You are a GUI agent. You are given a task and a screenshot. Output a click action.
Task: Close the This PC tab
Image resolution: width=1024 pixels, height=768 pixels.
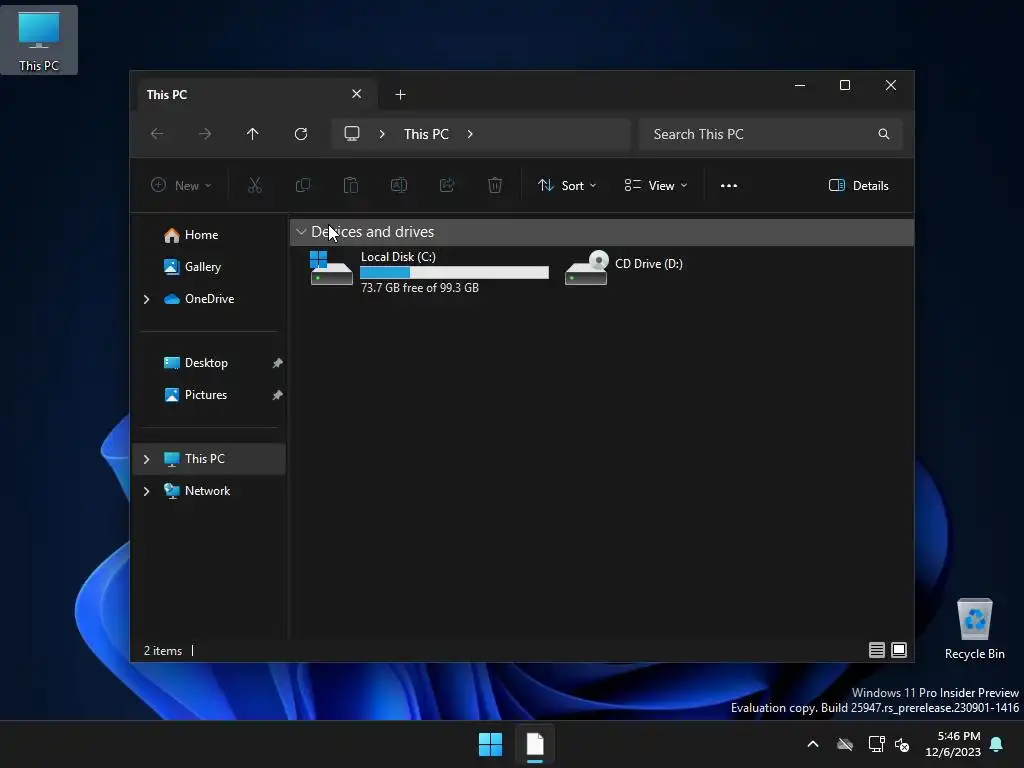[x=357, y=94]
